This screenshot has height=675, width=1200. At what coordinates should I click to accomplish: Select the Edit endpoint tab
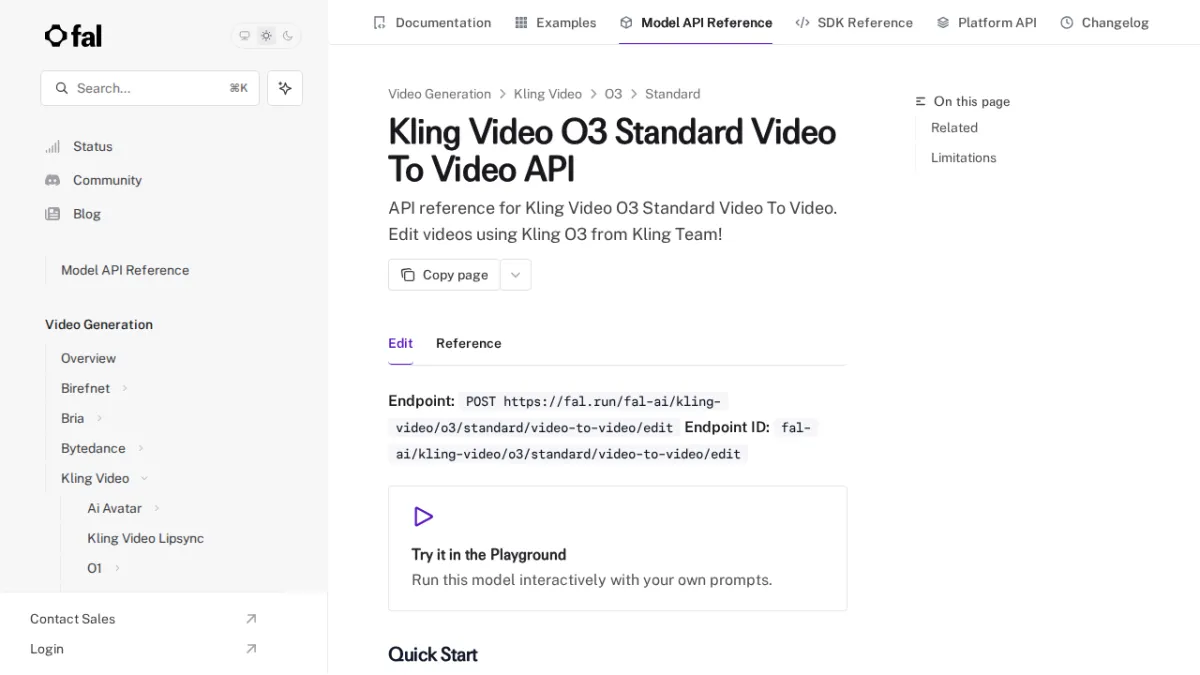(x=400, y=343)
